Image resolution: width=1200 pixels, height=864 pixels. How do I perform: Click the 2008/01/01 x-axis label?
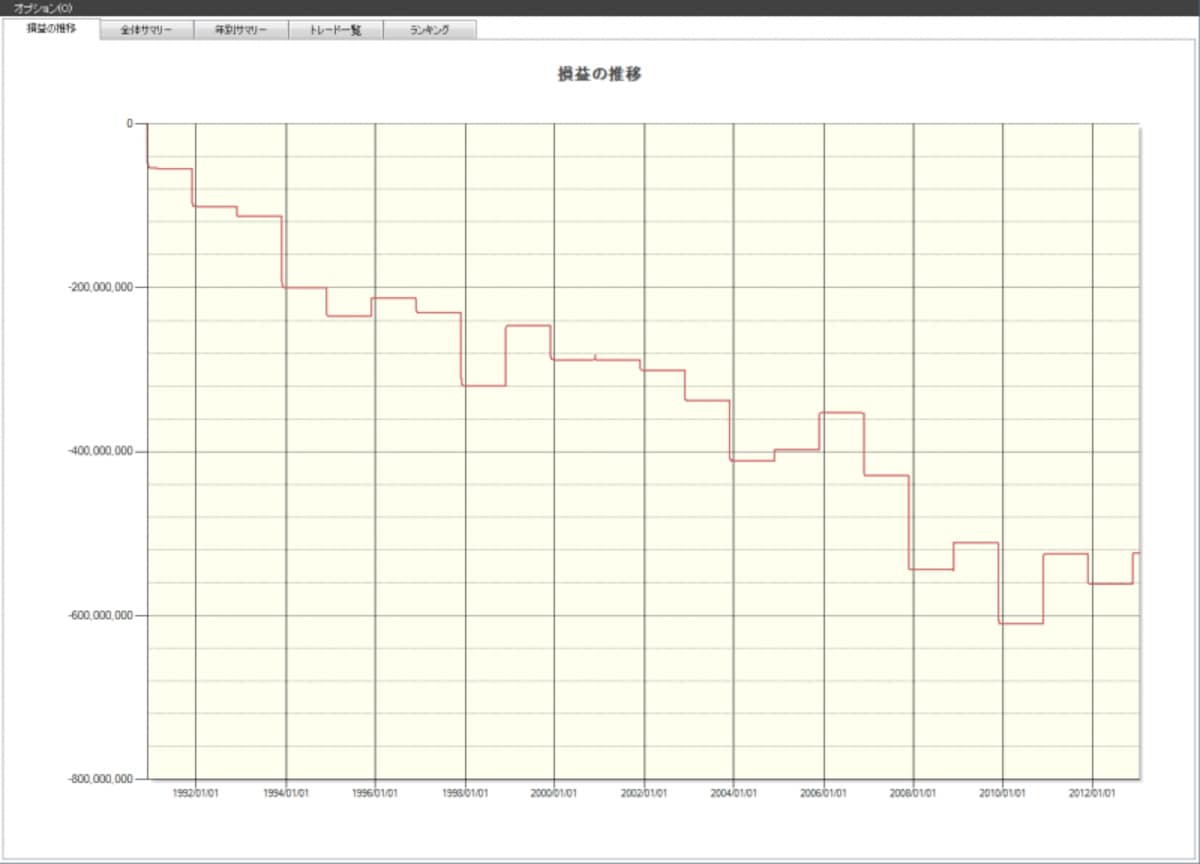tap(913, 794)
